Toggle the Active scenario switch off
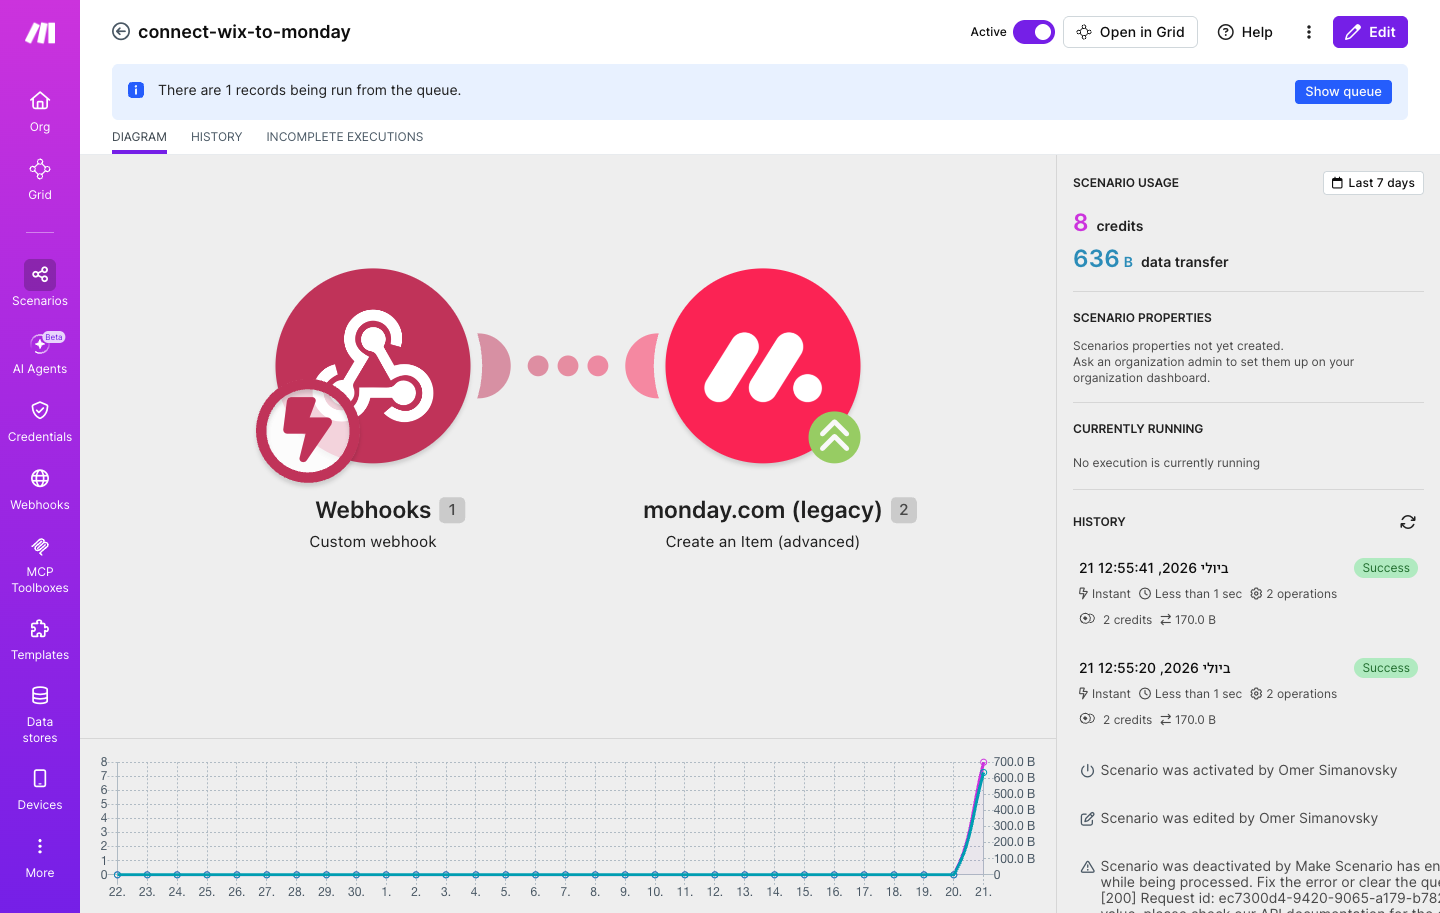Viewport: 1440px width, 913px height. tap(1033, 32)
